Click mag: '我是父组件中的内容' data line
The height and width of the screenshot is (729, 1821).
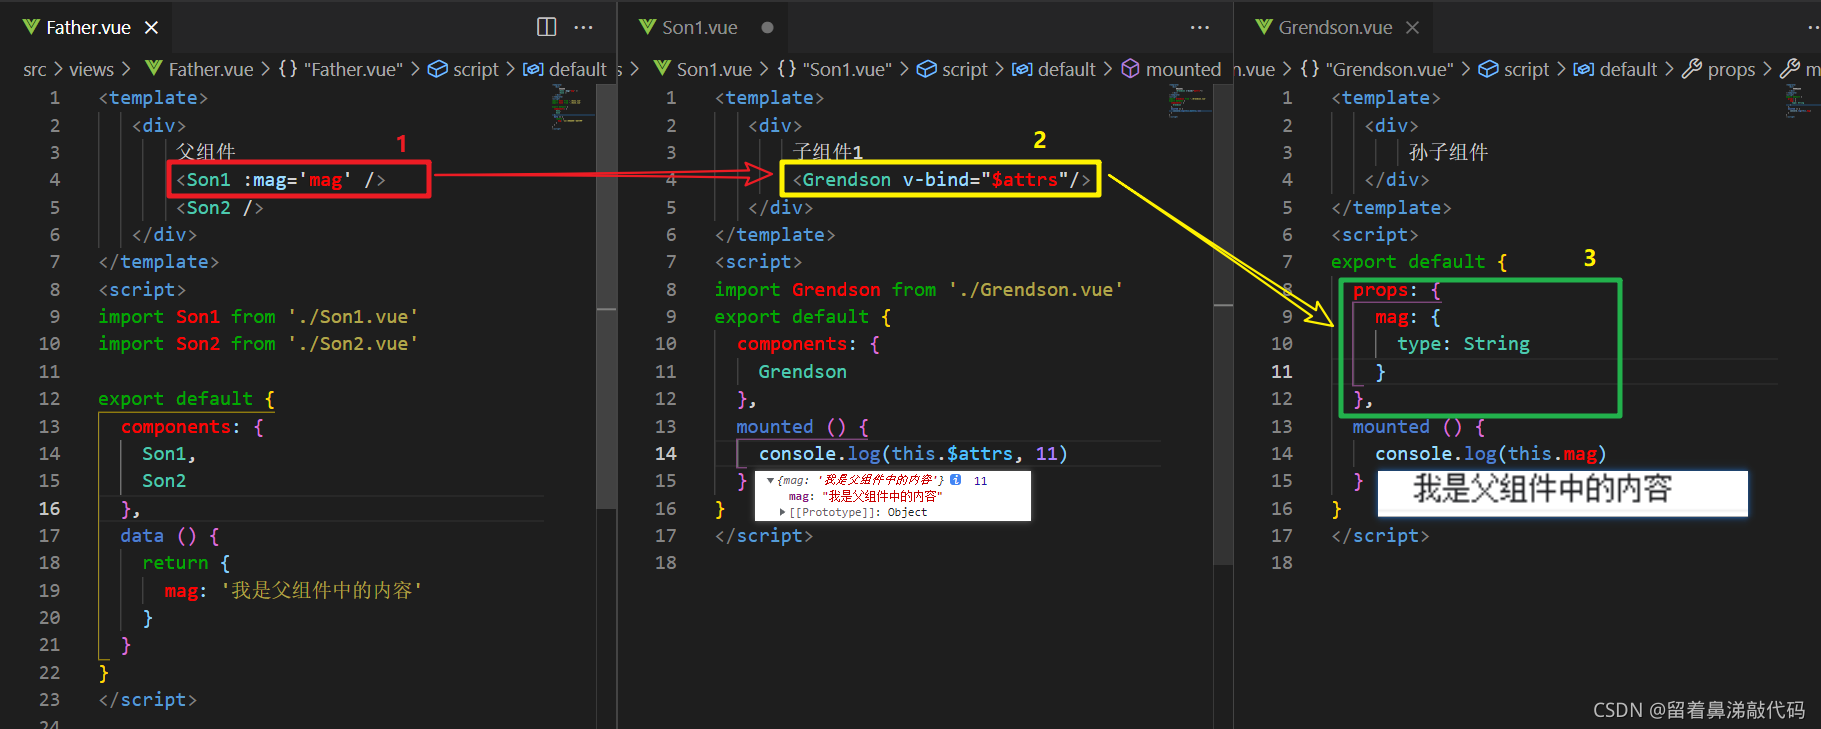pos(293,590)
